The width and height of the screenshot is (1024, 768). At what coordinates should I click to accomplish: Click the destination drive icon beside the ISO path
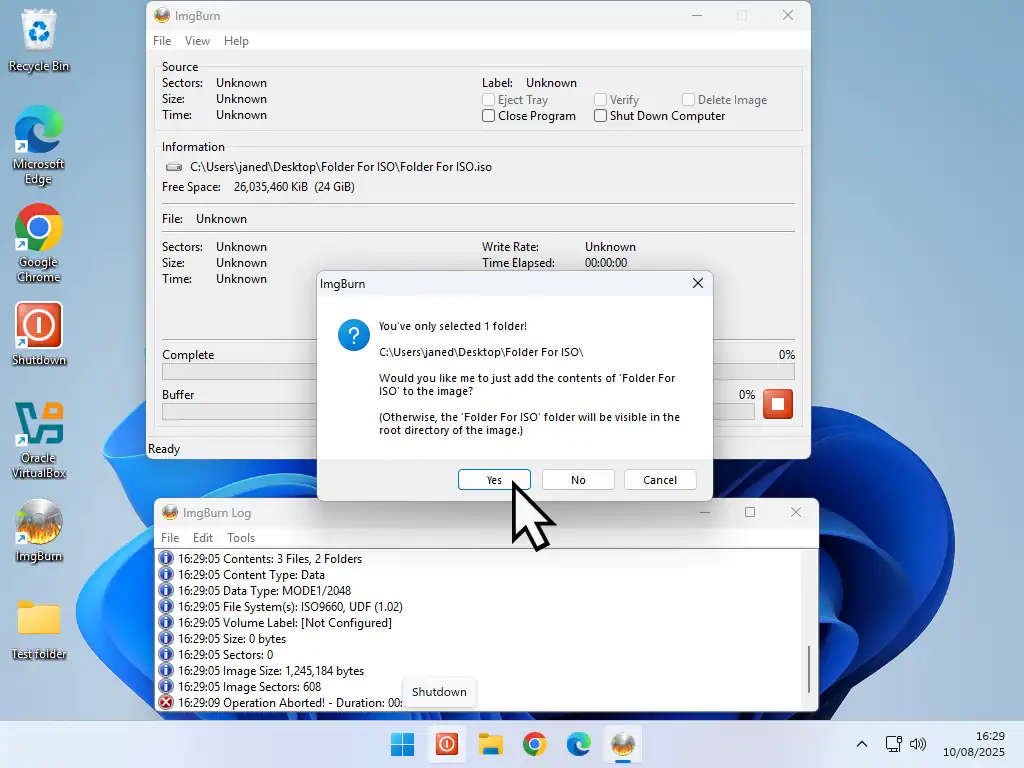point(174,167)
